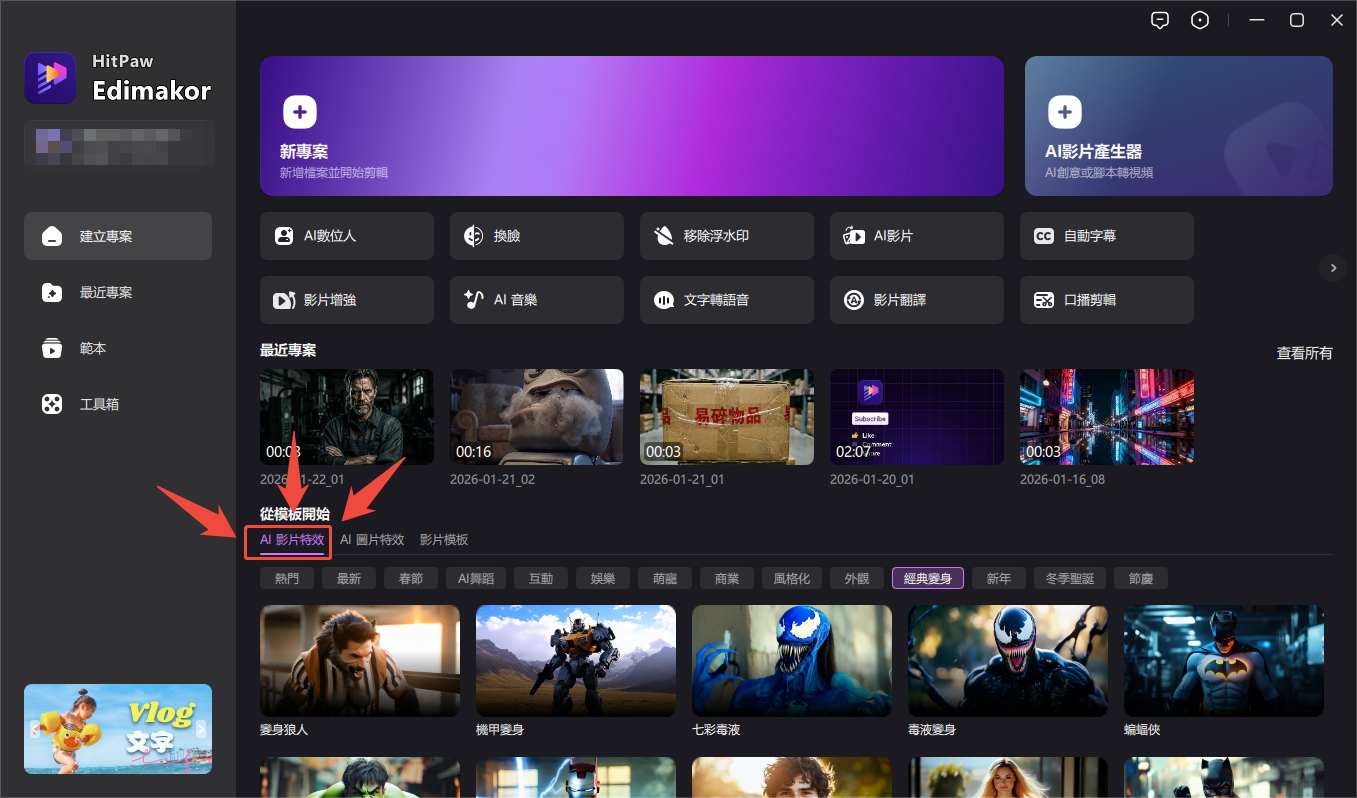Viewport: 1357px width, 798px height.
Task: Go back on Vlog banner with left arrow
Action: click(x=35, y=728)
